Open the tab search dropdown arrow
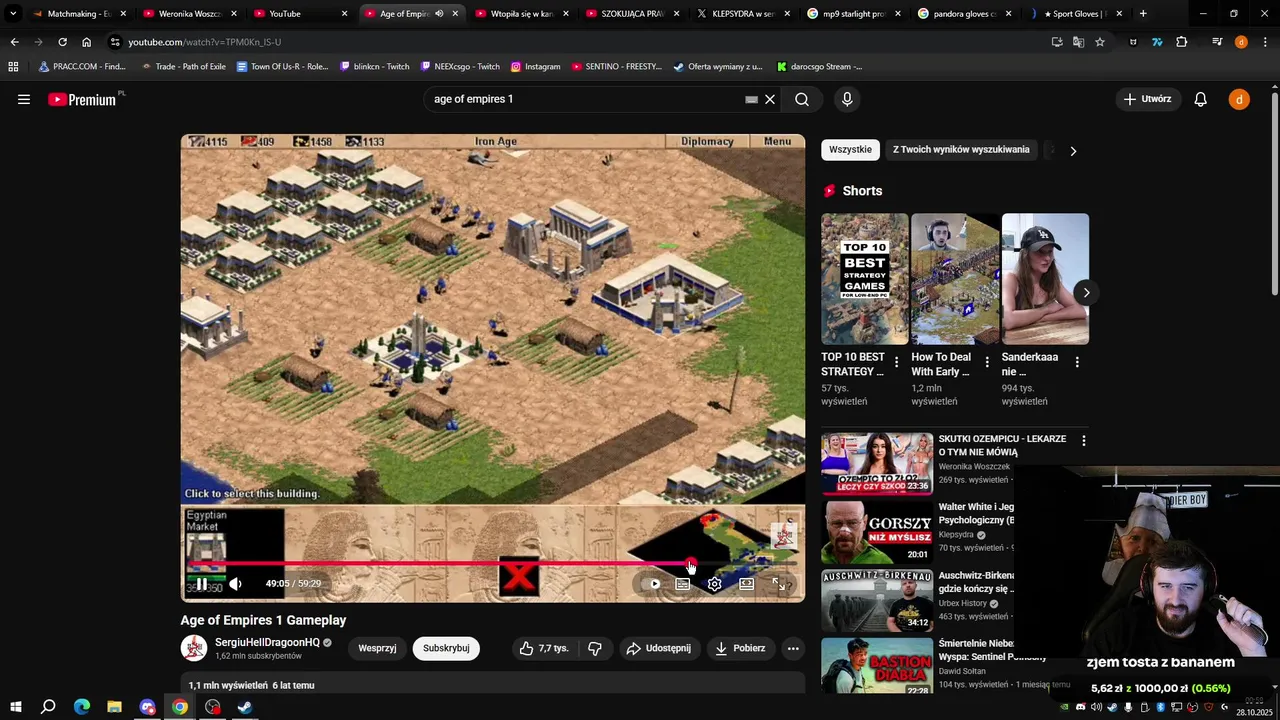The image size is (1280, 720). click(13, 14)
